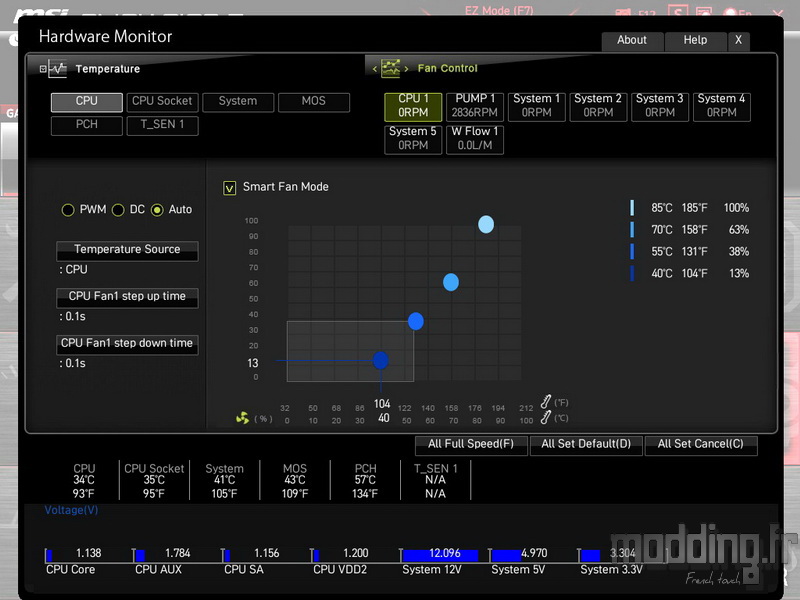Click the CPU SA voltage value 1.156
This screenshot has height=600, width=800.
267,554
